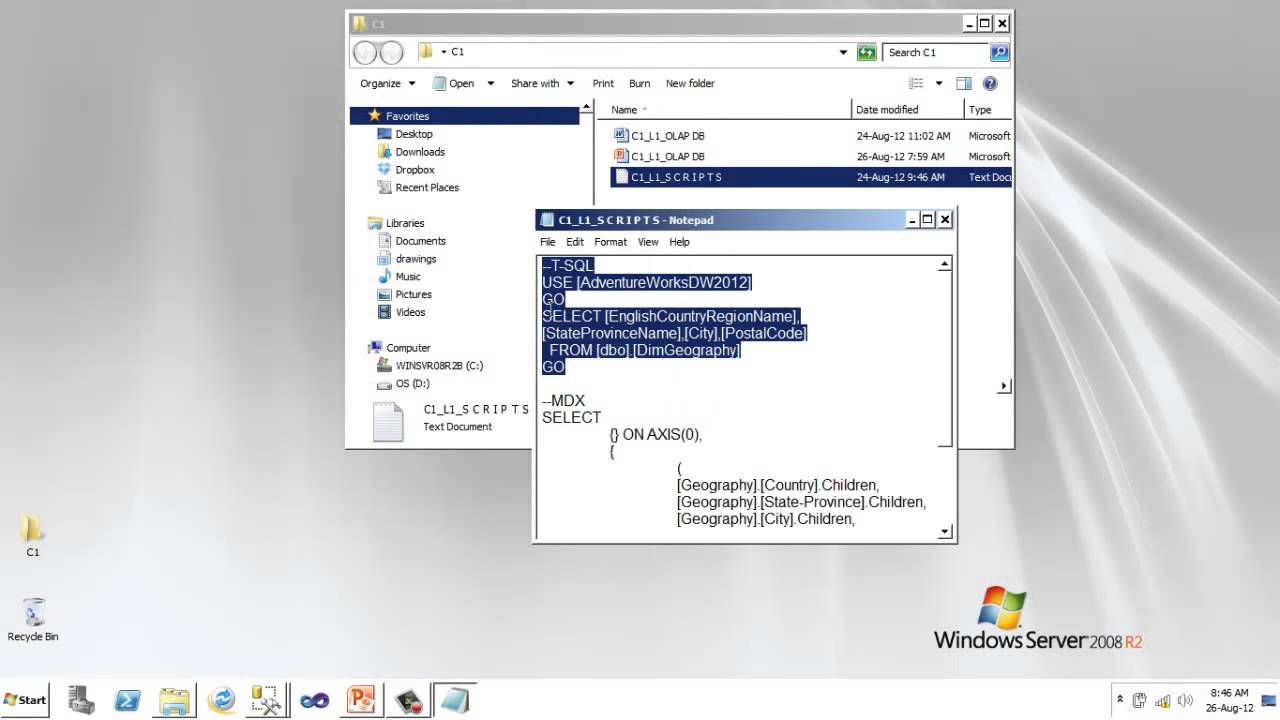Open the screen recorder taskbar icon
Screen dimensions: 1280x720
407,700
